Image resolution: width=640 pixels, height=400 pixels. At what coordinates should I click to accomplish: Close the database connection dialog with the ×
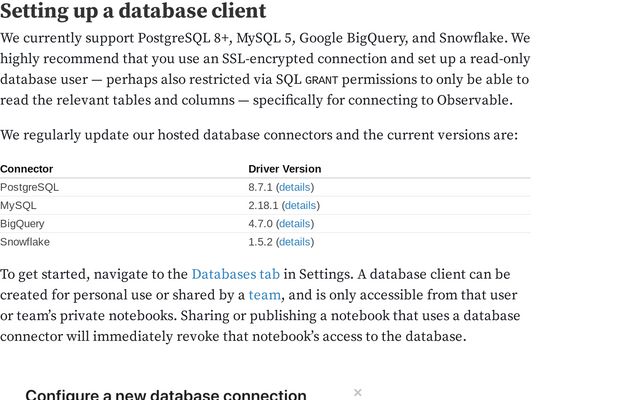358,393
